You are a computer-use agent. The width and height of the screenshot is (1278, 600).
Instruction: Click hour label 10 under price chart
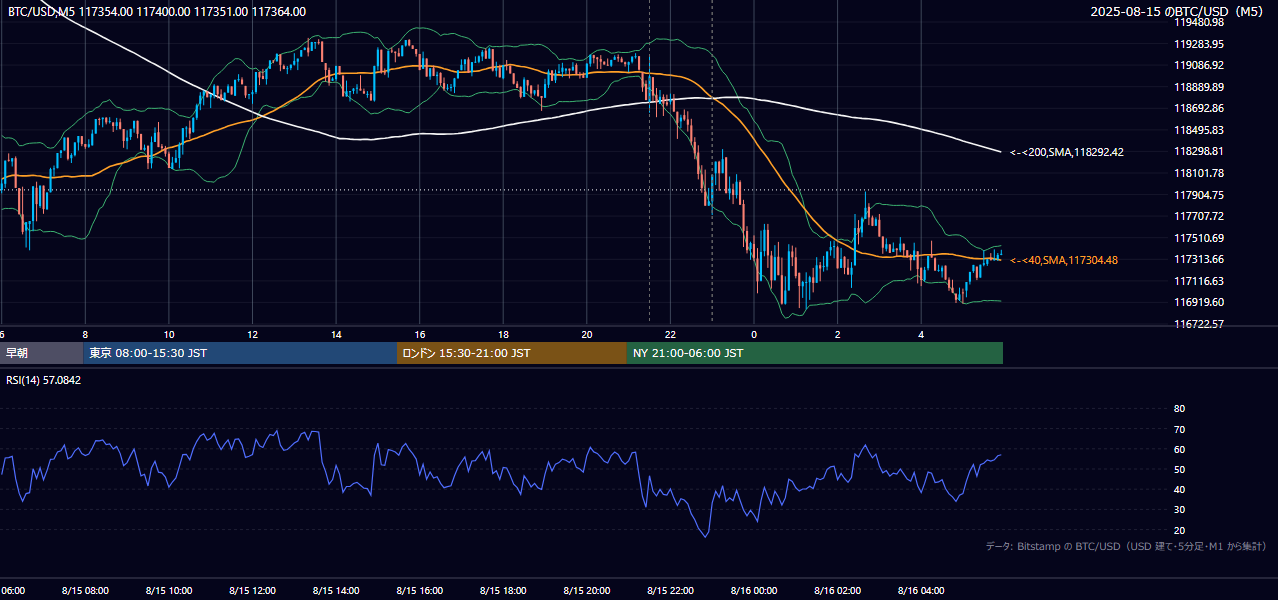coord(169,335)
